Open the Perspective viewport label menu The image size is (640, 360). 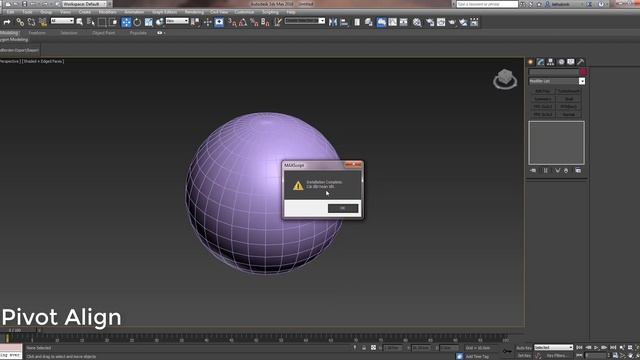click(x=9, y=61)
